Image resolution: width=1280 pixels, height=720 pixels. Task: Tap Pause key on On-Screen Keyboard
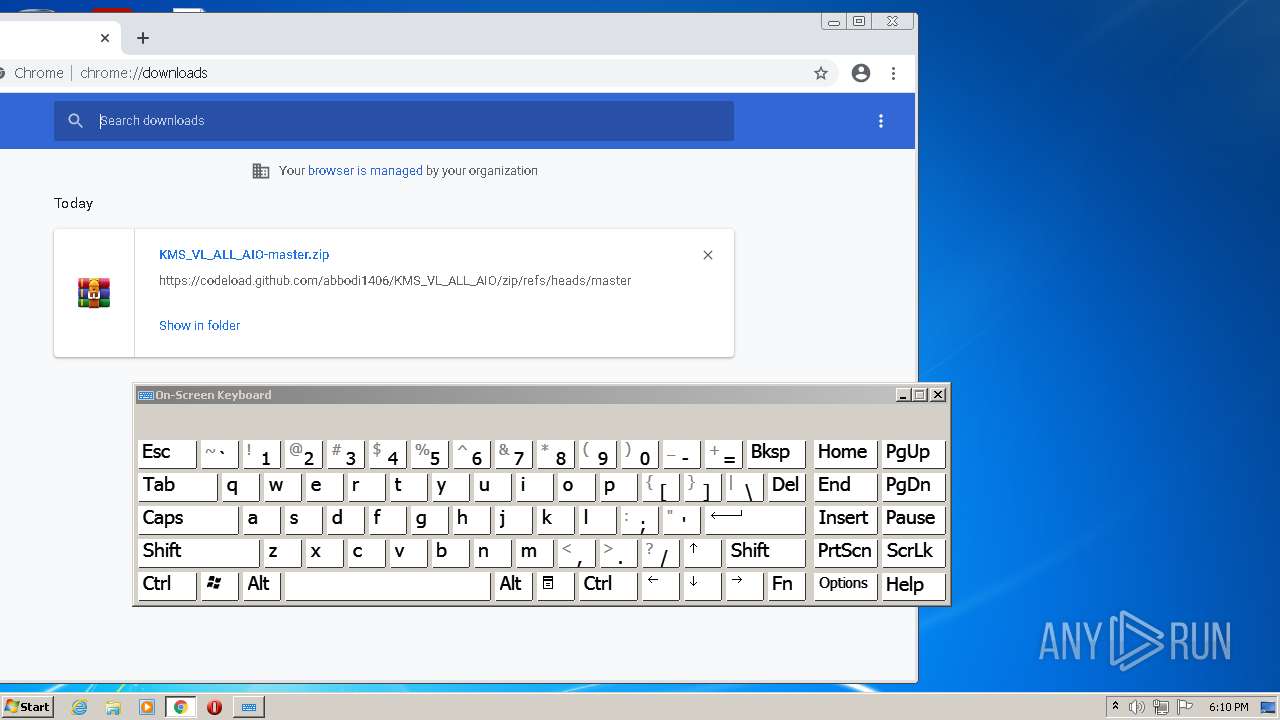coord(913,520)
